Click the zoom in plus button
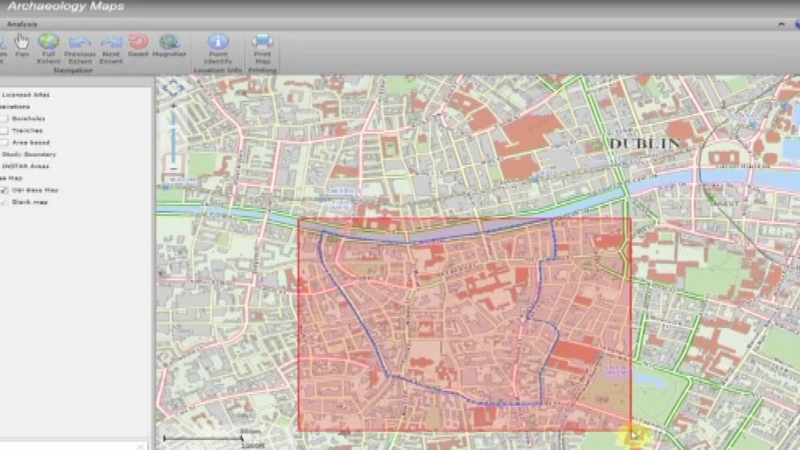The width and height of the screenshot is (800, 450). [173, 105]
